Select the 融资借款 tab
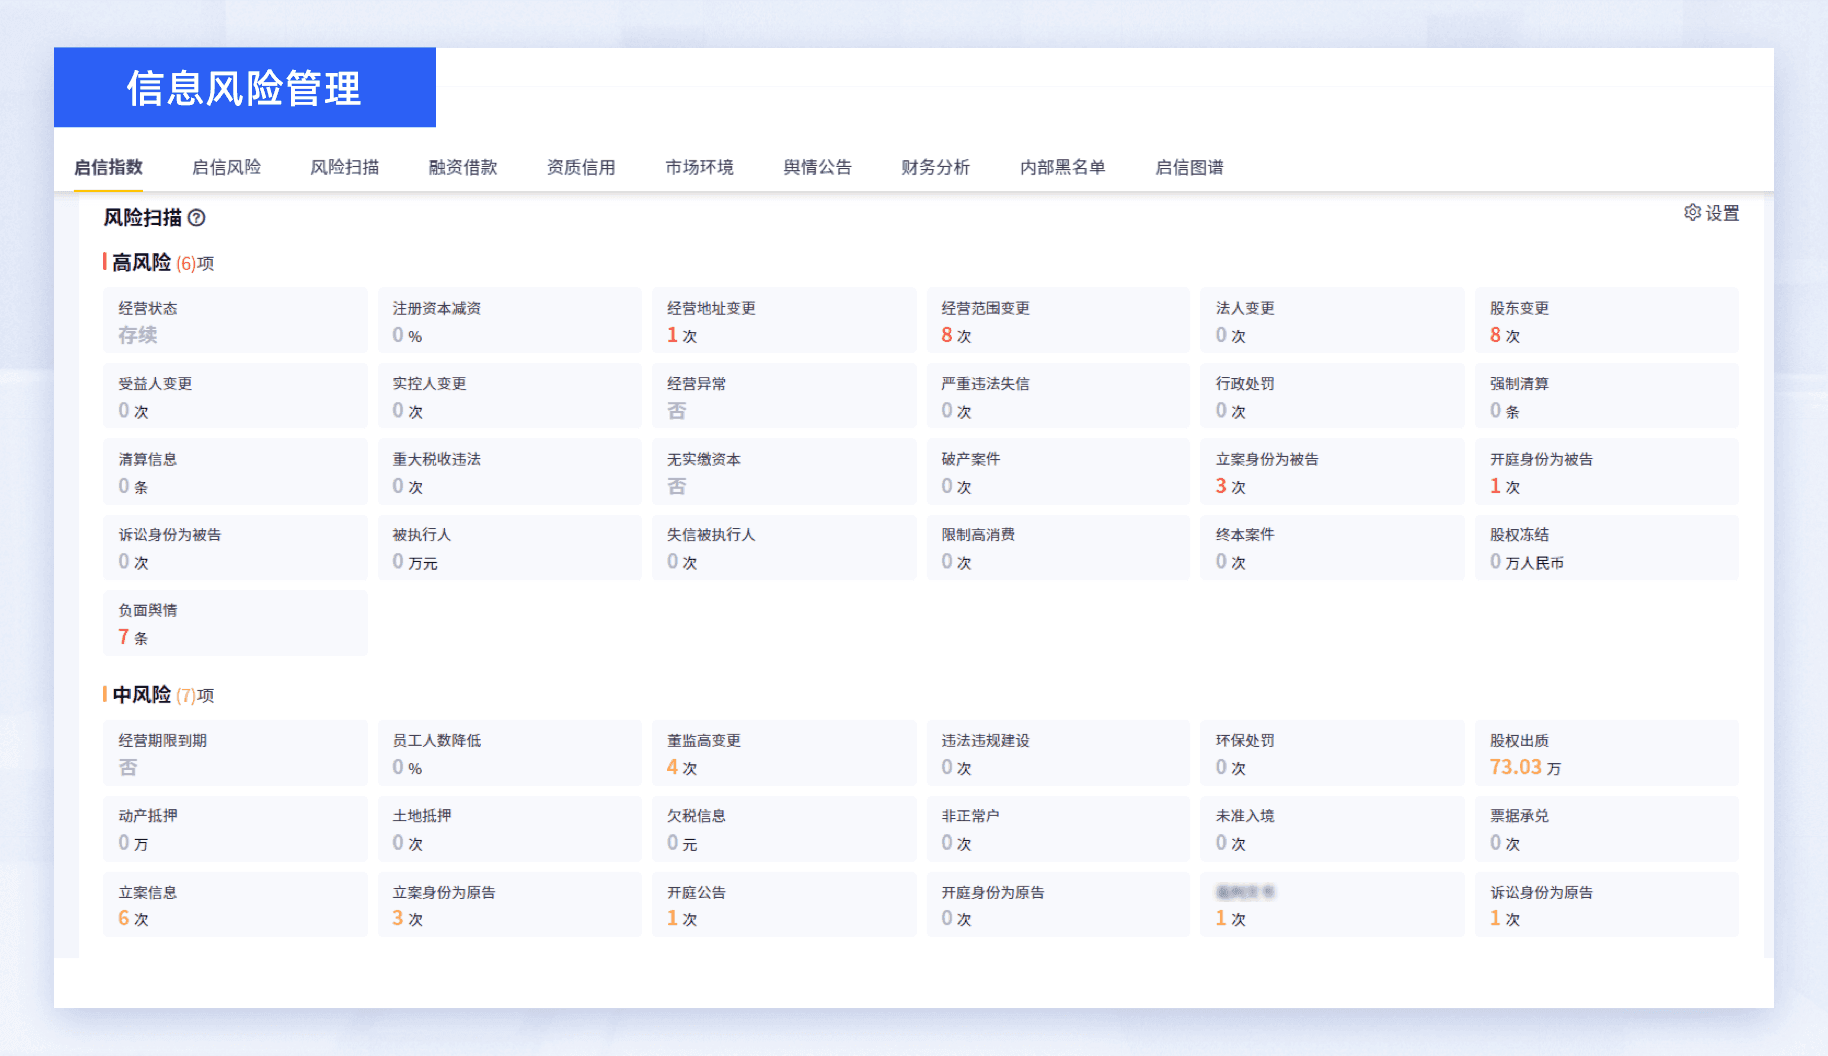1828x1056 pixels. pyautogui.click(x=463, y=167)
